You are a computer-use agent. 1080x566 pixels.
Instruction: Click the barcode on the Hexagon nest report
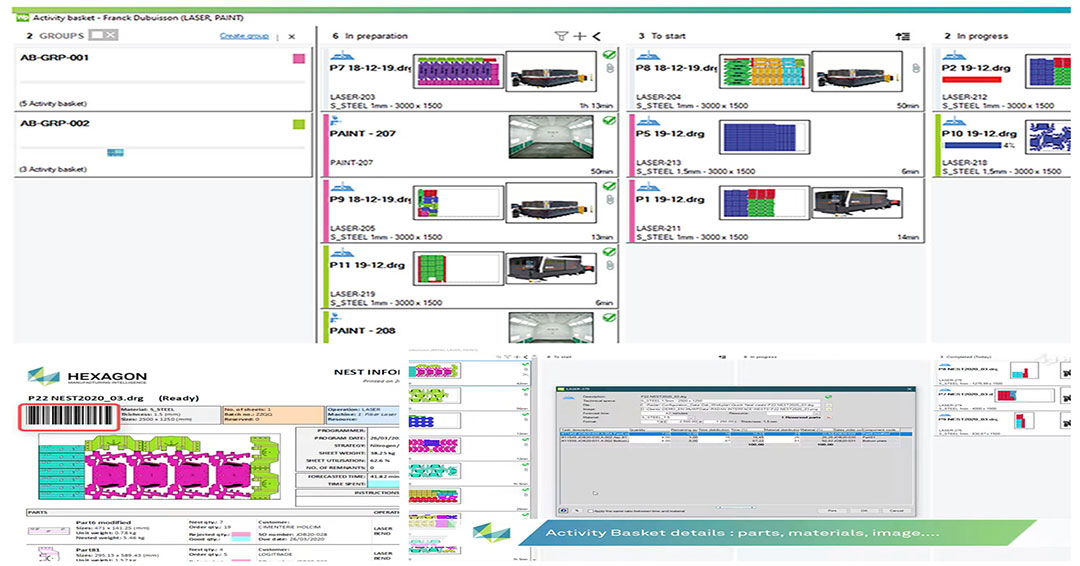point(70,415)
